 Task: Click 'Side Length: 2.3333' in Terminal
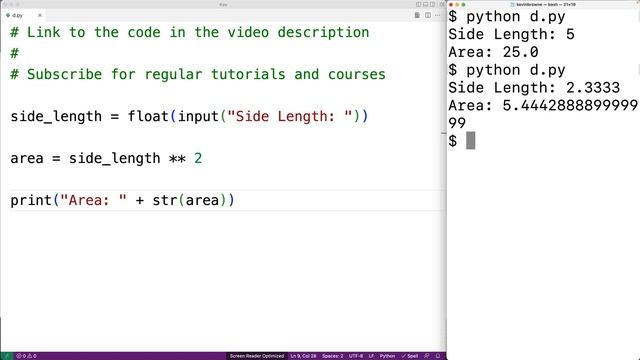click(534, 88)
